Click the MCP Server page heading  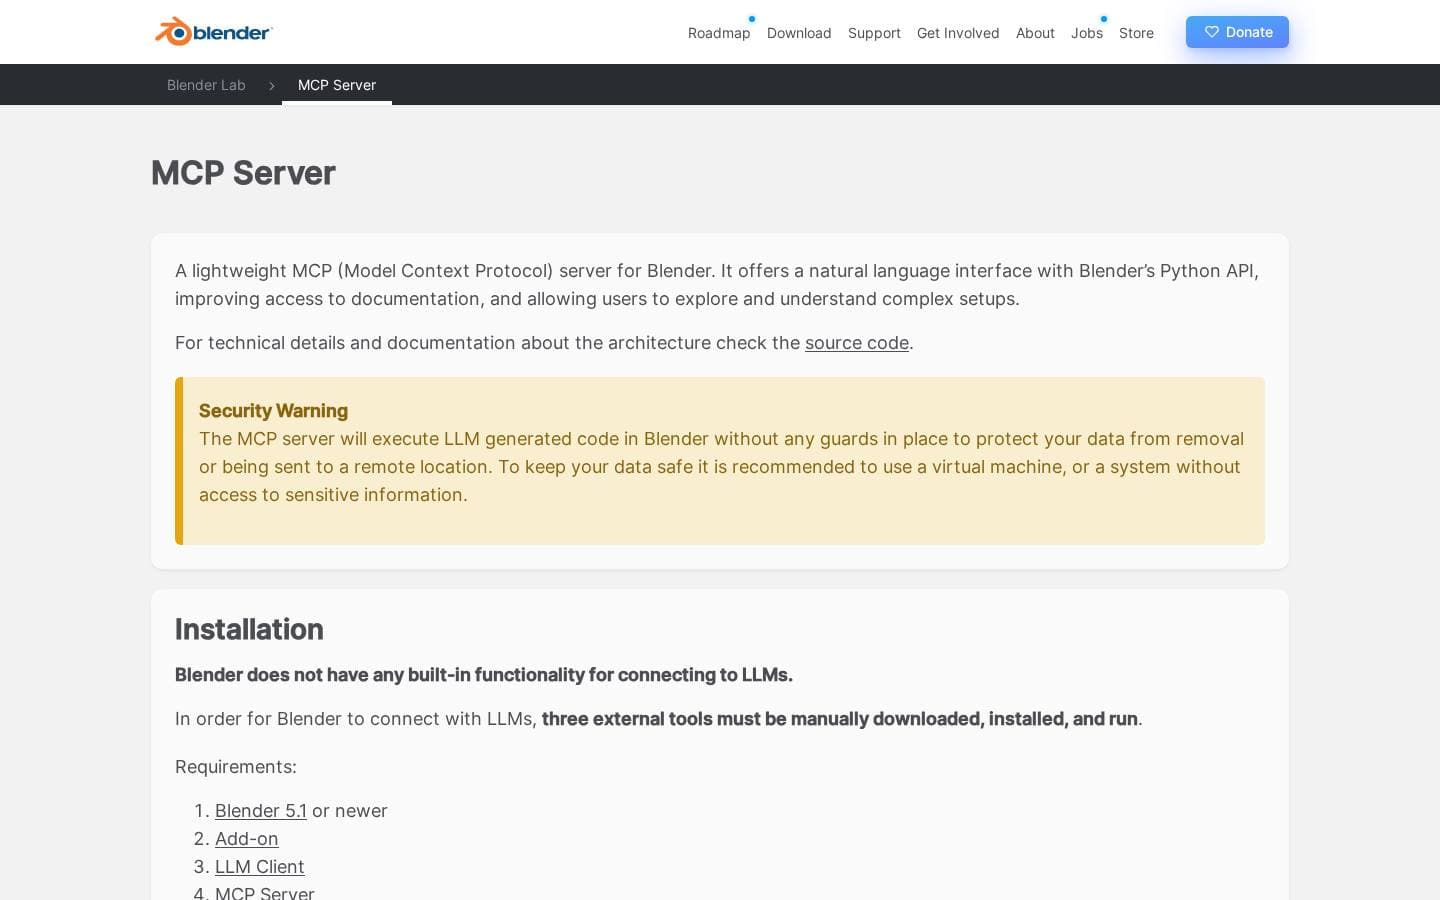pos(243,173)
